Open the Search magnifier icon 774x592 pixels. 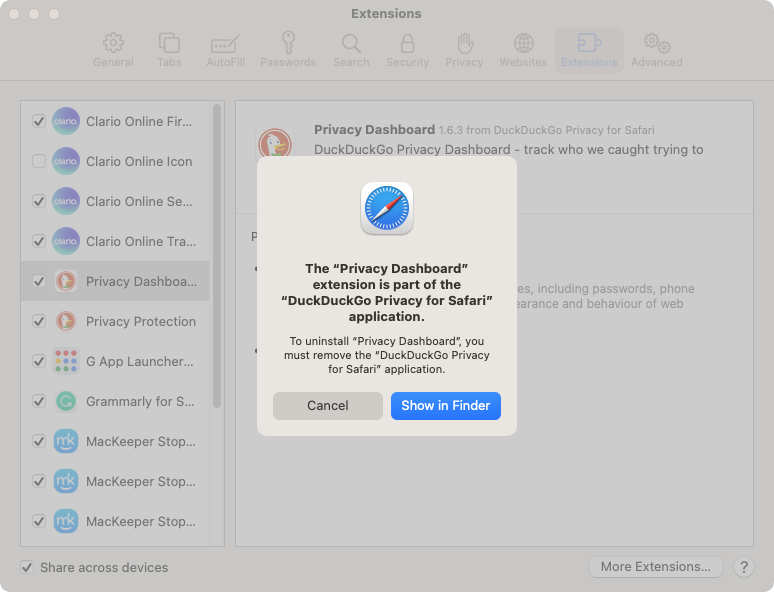(x=351, y=43)
